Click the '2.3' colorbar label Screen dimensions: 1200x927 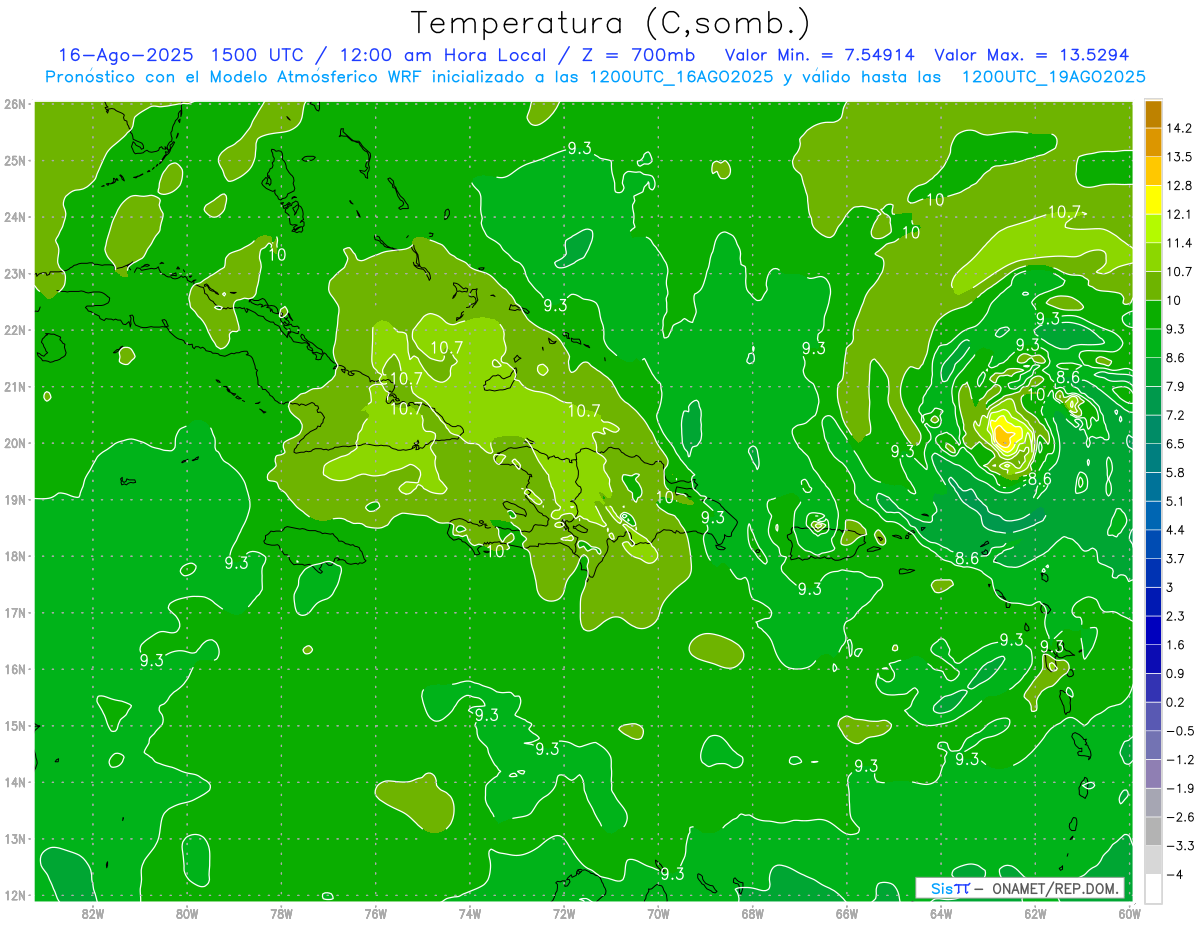[x=1175, y=615]
